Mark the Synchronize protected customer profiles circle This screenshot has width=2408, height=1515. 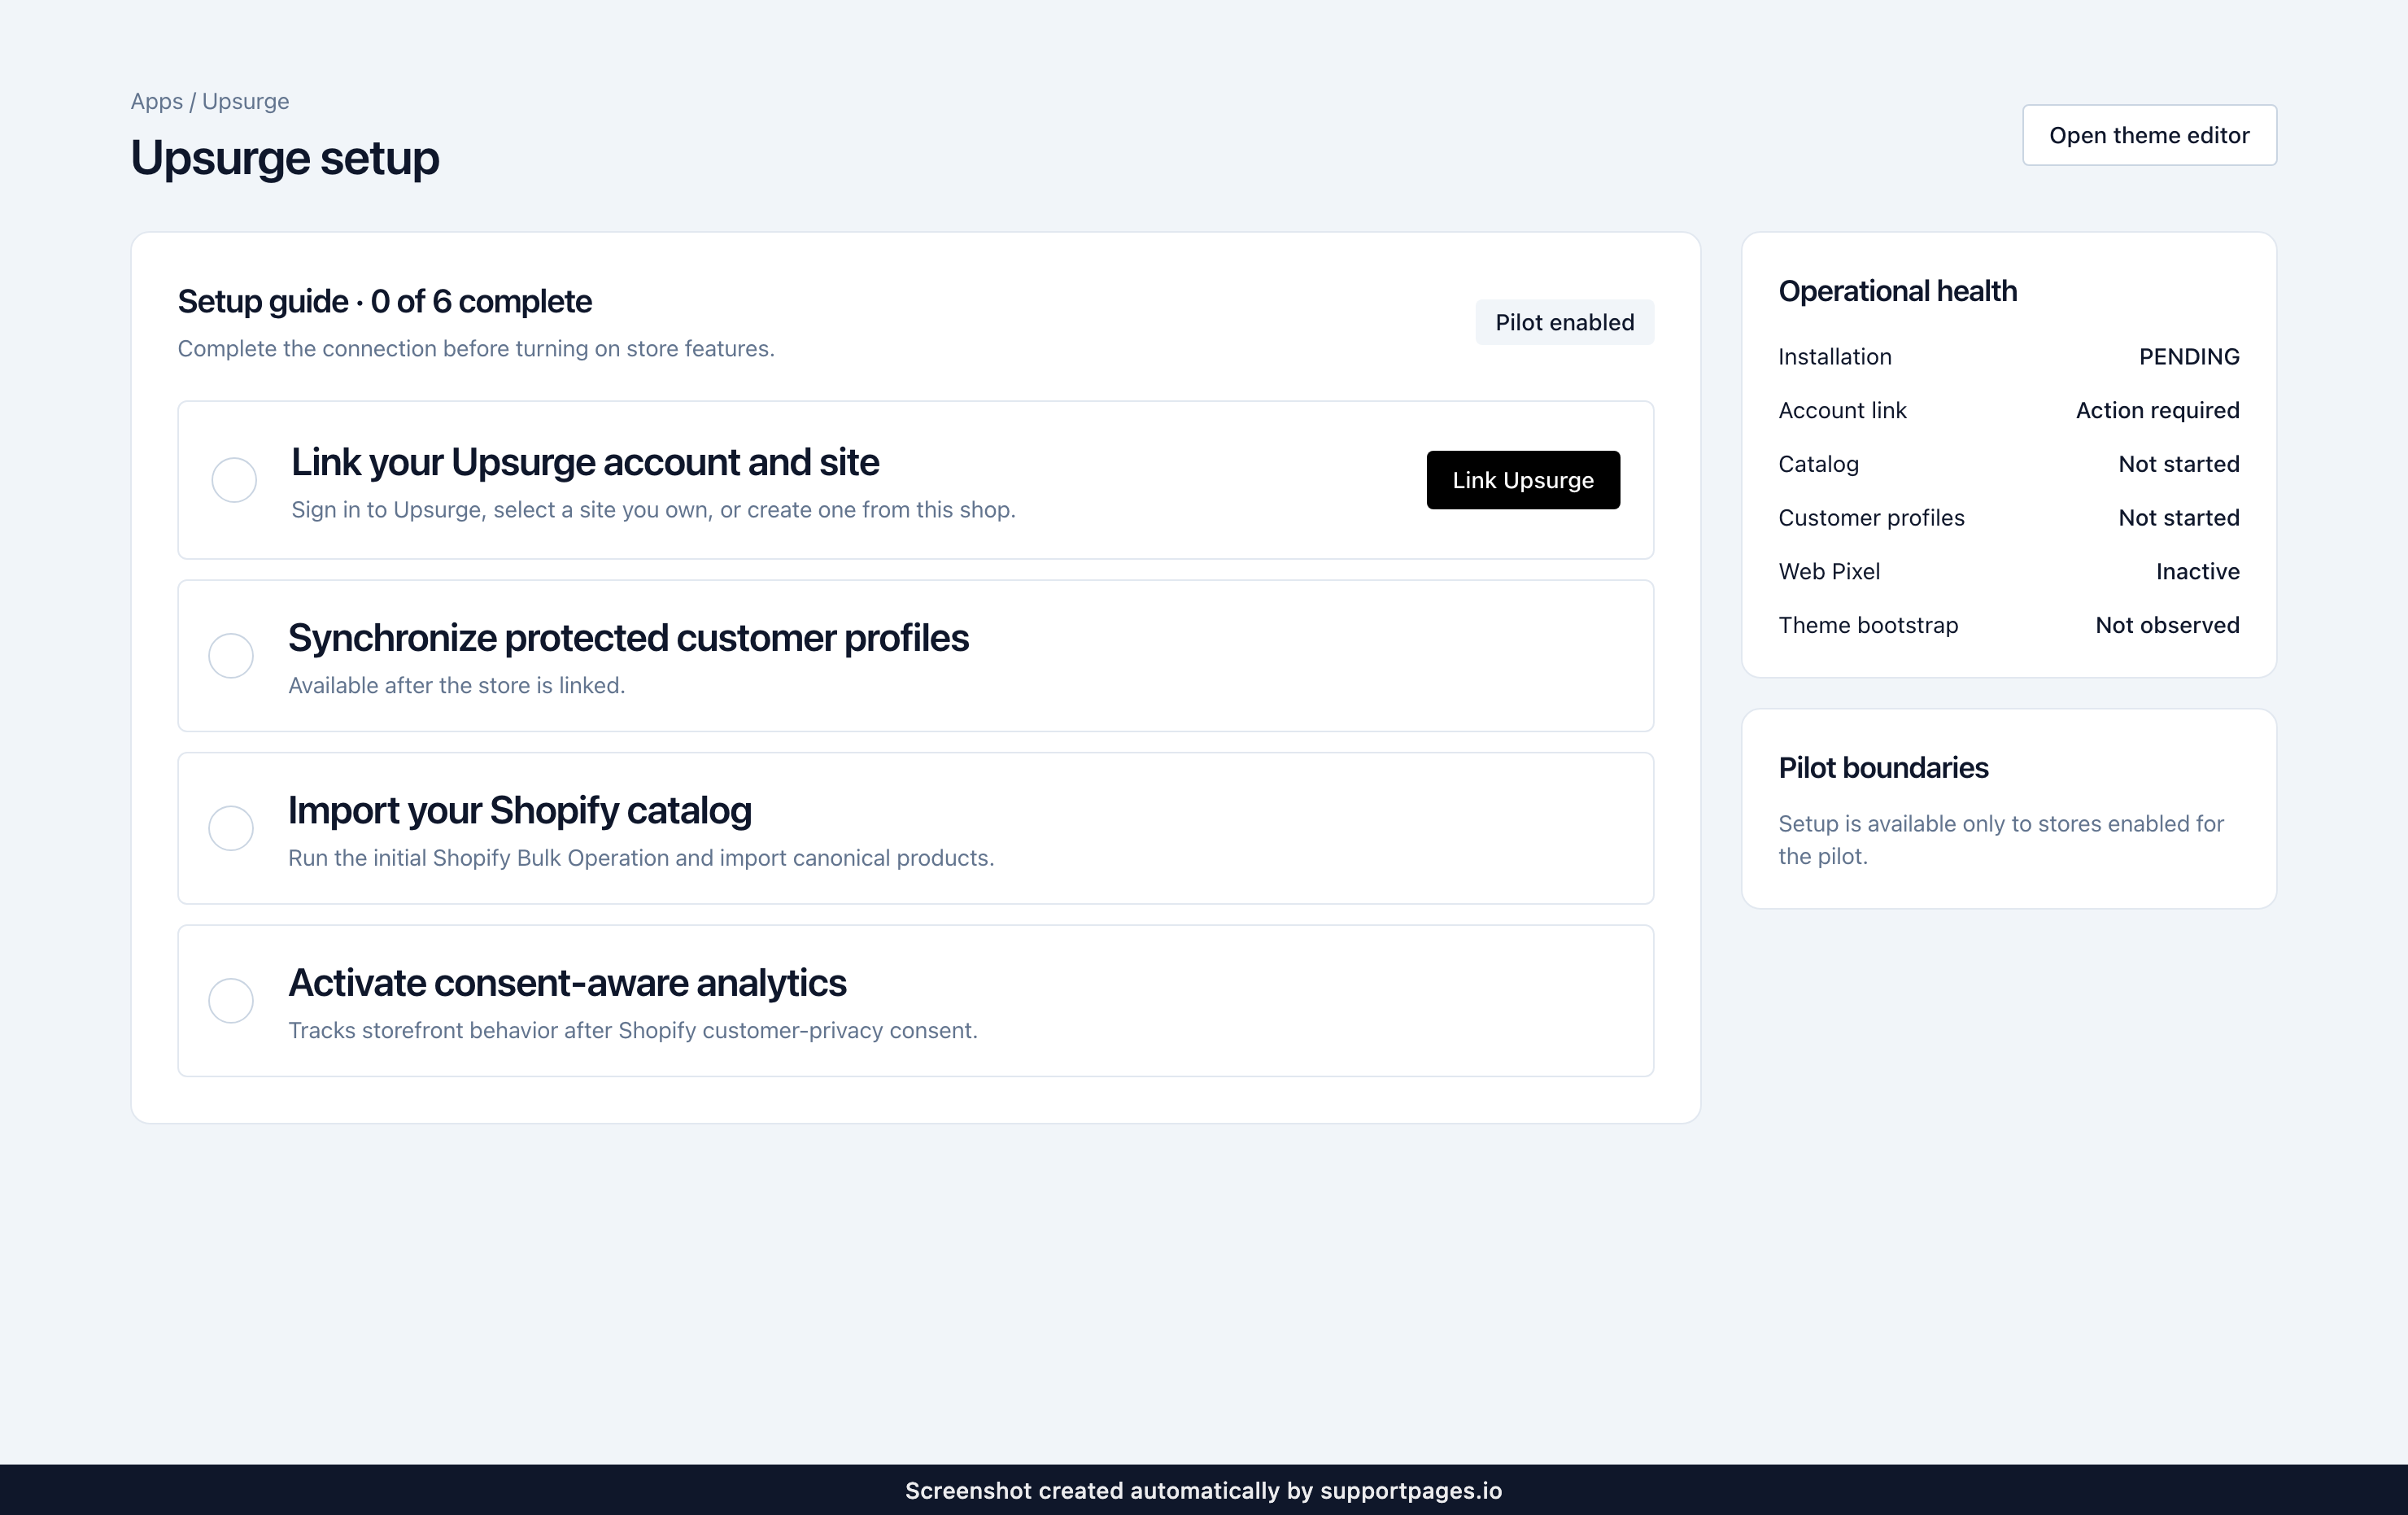[x=231, y=656]
